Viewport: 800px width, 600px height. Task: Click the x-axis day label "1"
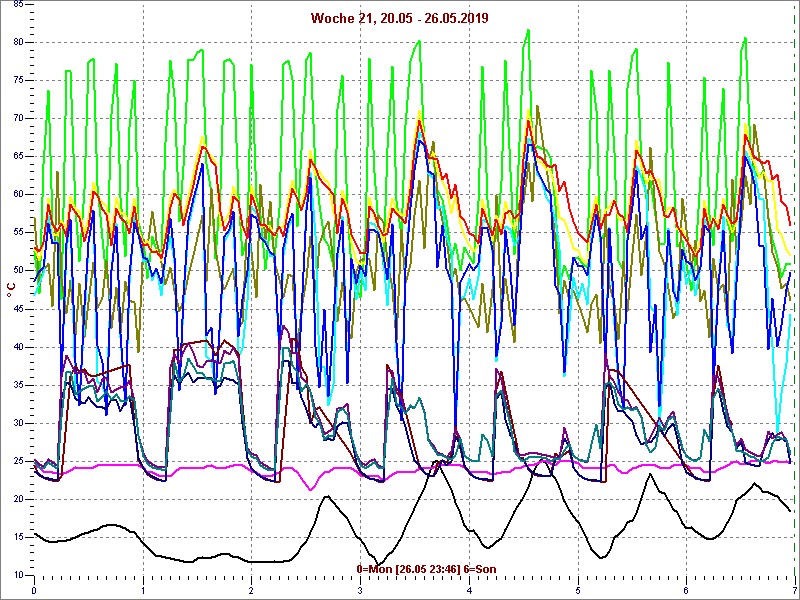point(143,591)
